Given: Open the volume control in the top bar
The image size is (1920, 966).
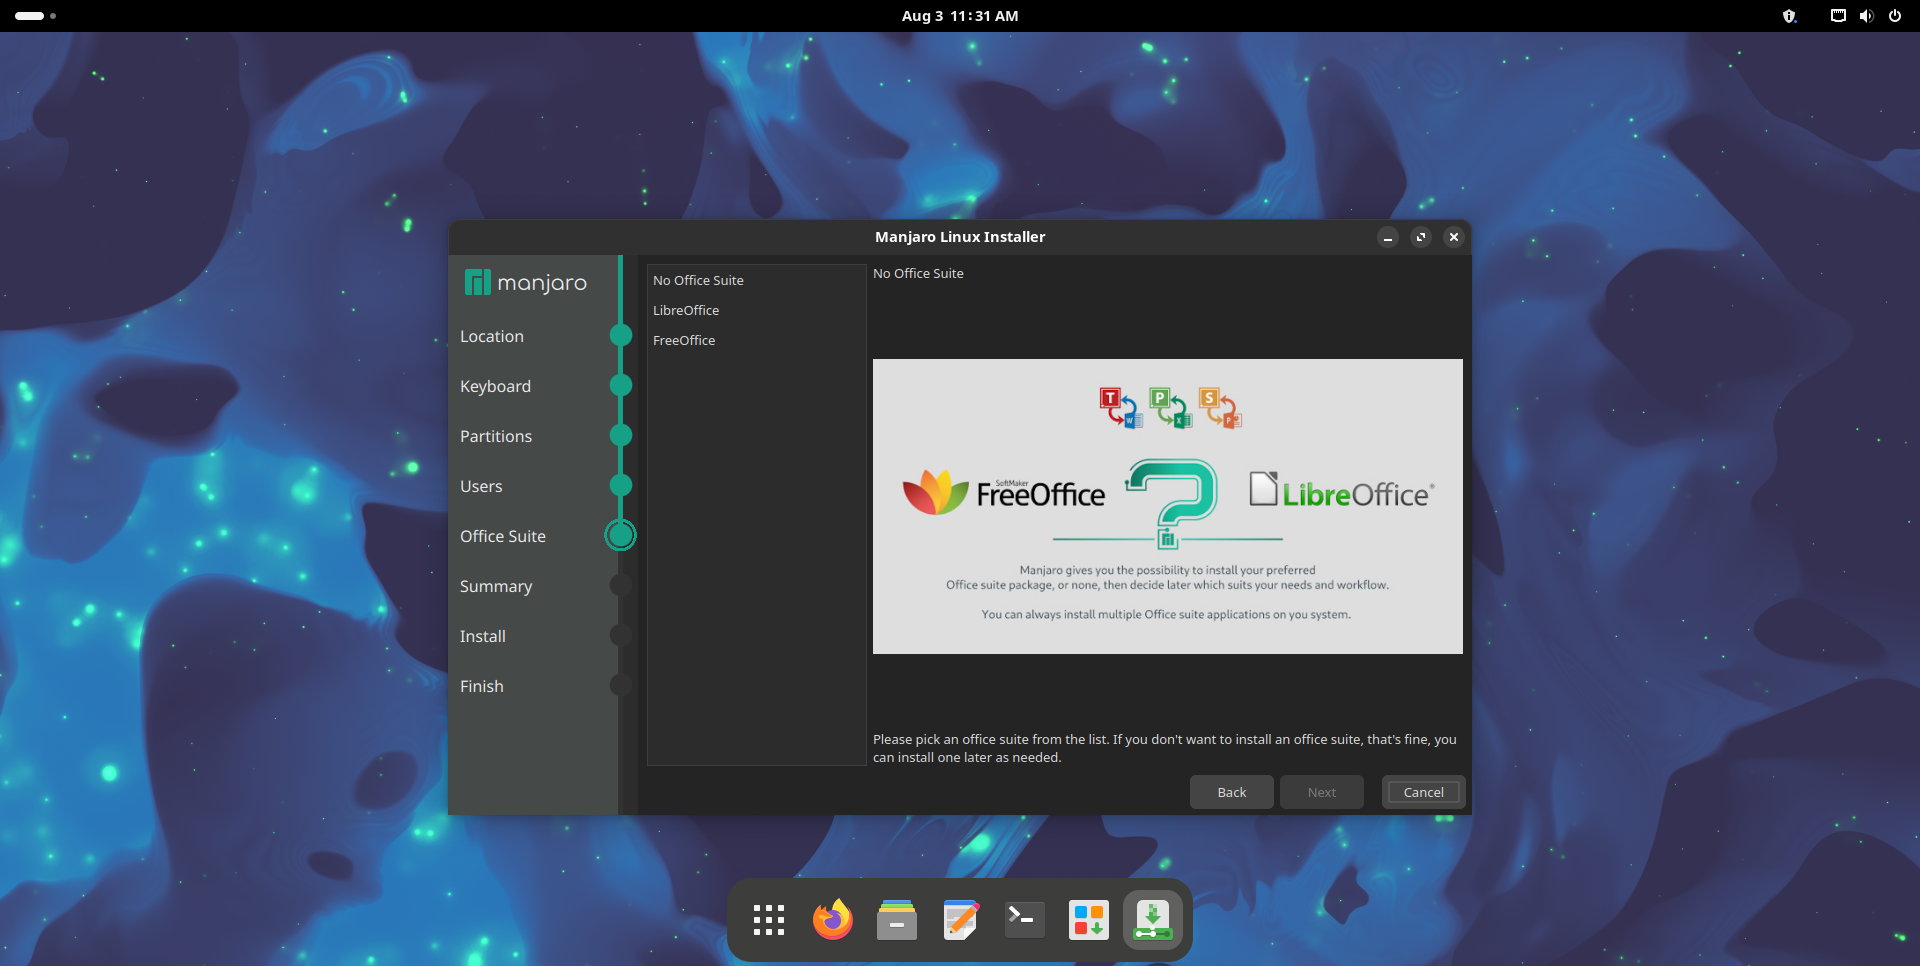Looking at the screenshot, I should 1866,16.
